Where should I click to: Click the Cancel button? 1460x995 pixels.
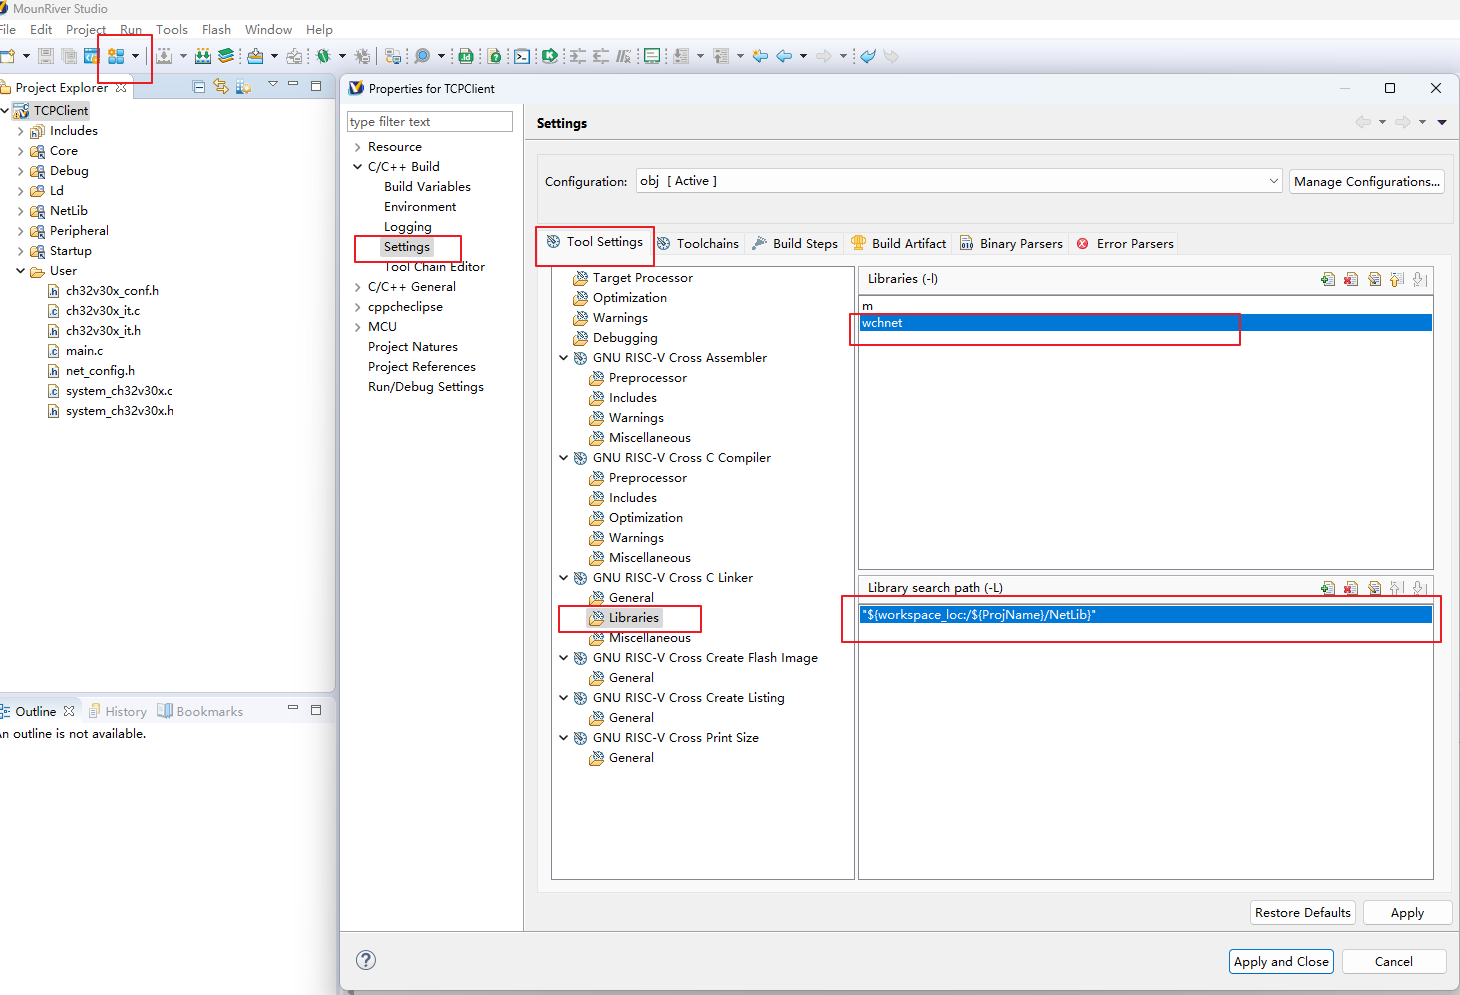[x=1394, y=961]
